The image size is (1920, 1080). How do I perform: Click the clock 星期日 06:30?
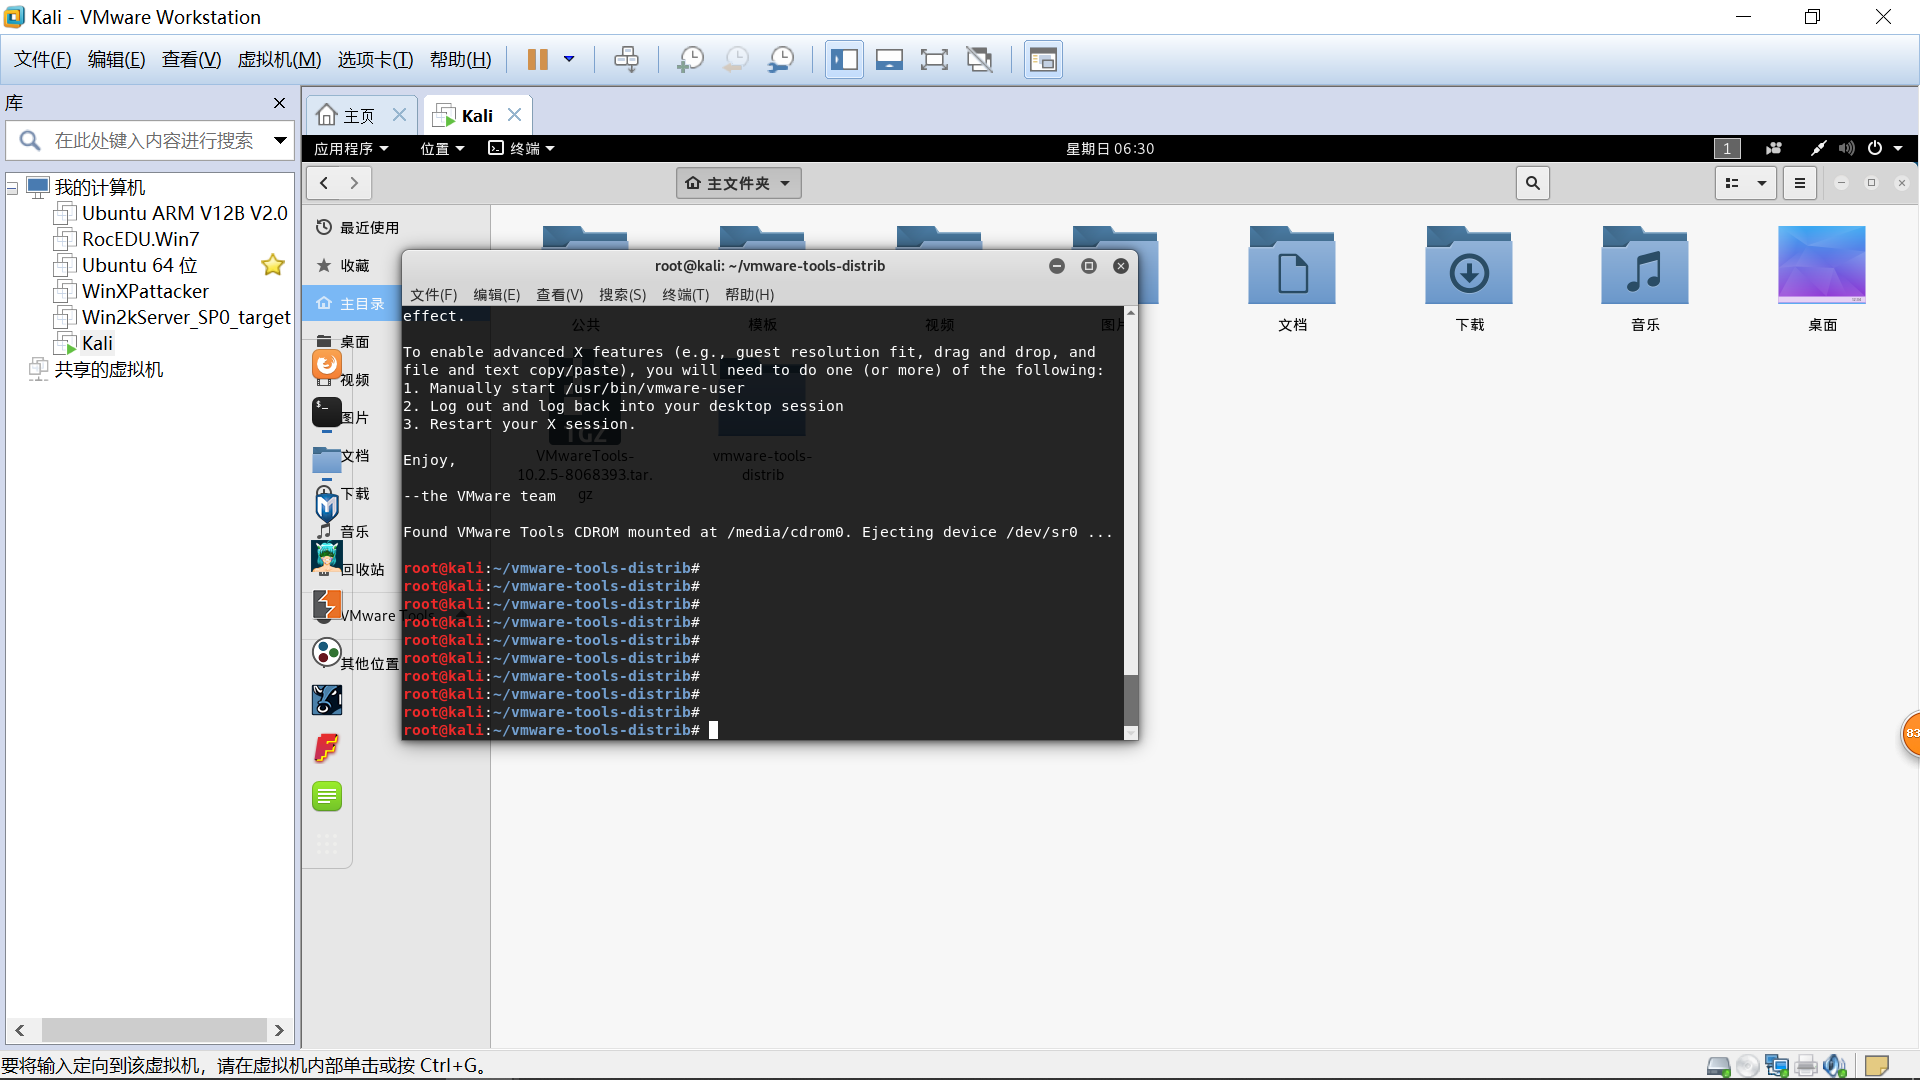click(x=1110, y=148)
